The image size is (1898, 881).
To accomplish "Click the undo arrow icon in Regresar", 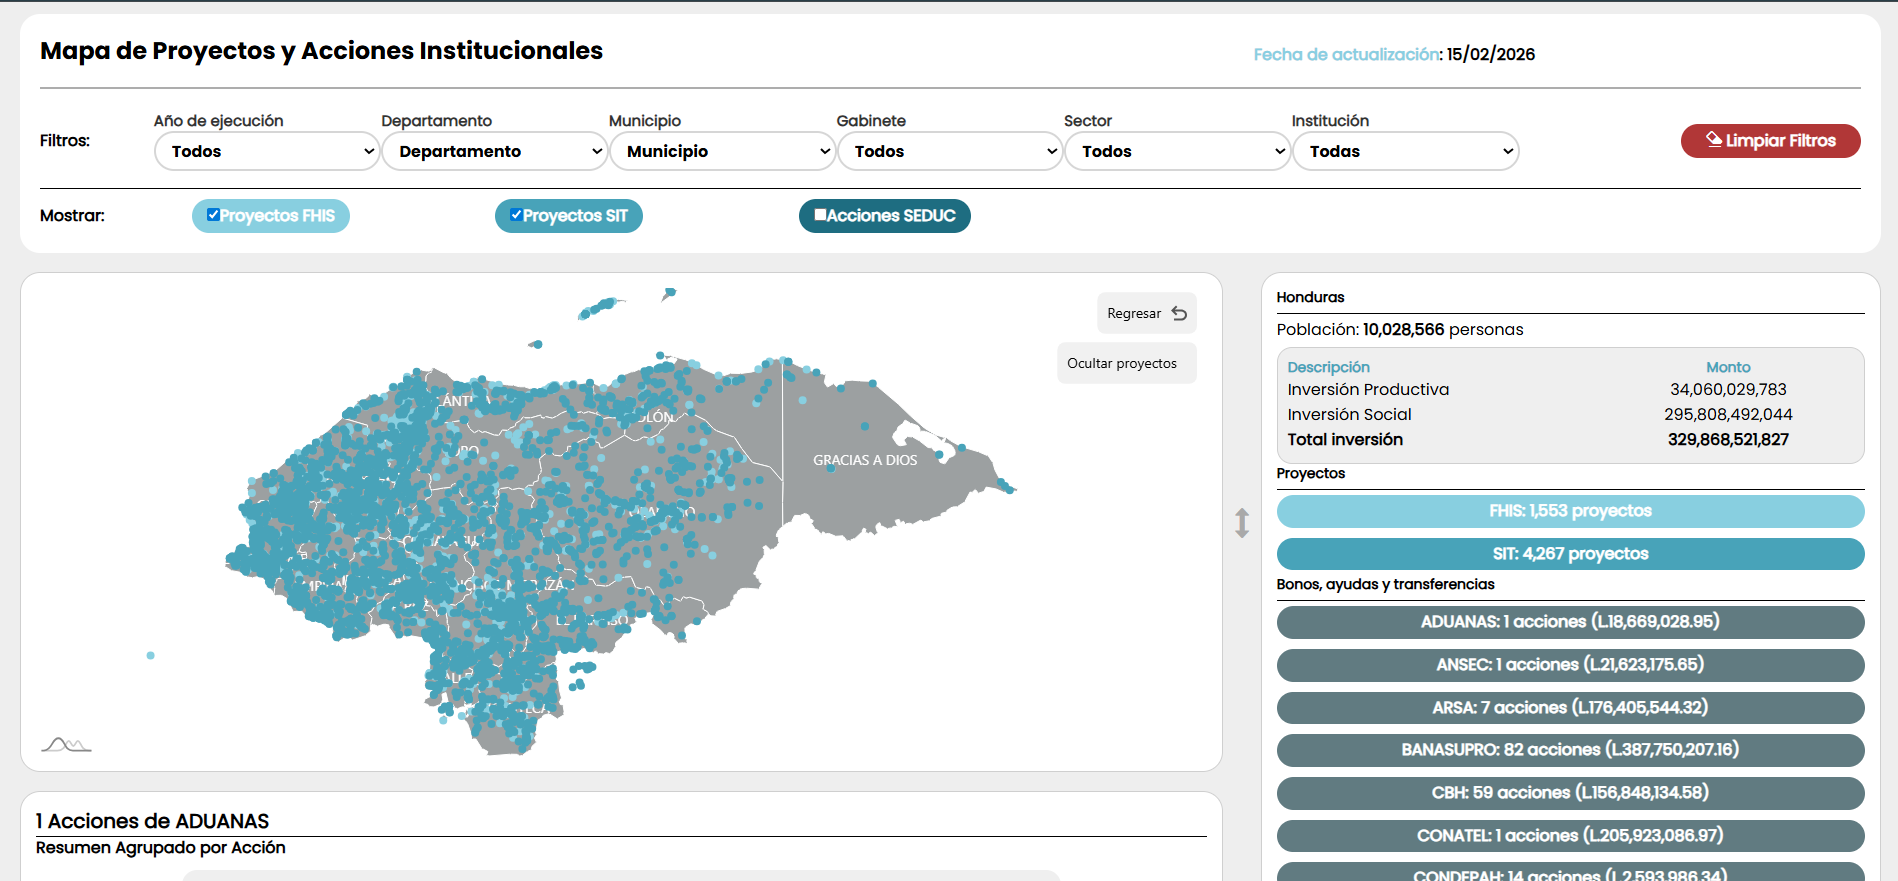I will pos(1179,313).
